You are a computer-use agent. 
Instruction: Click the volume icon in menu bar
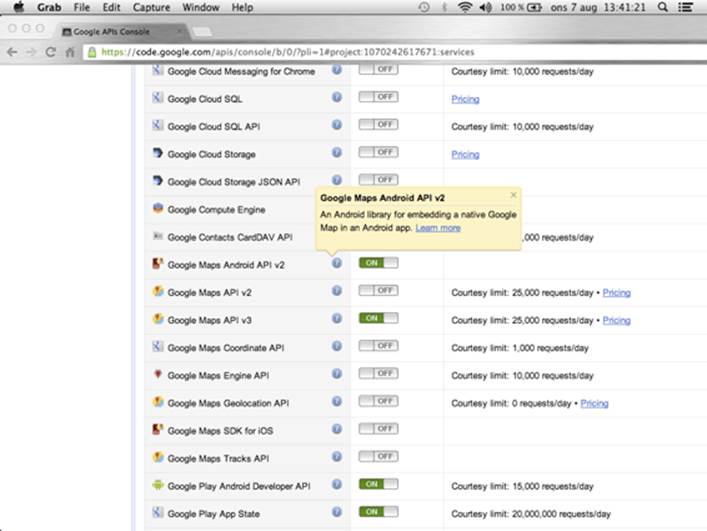pyautogui.click(x=486, y=7)
